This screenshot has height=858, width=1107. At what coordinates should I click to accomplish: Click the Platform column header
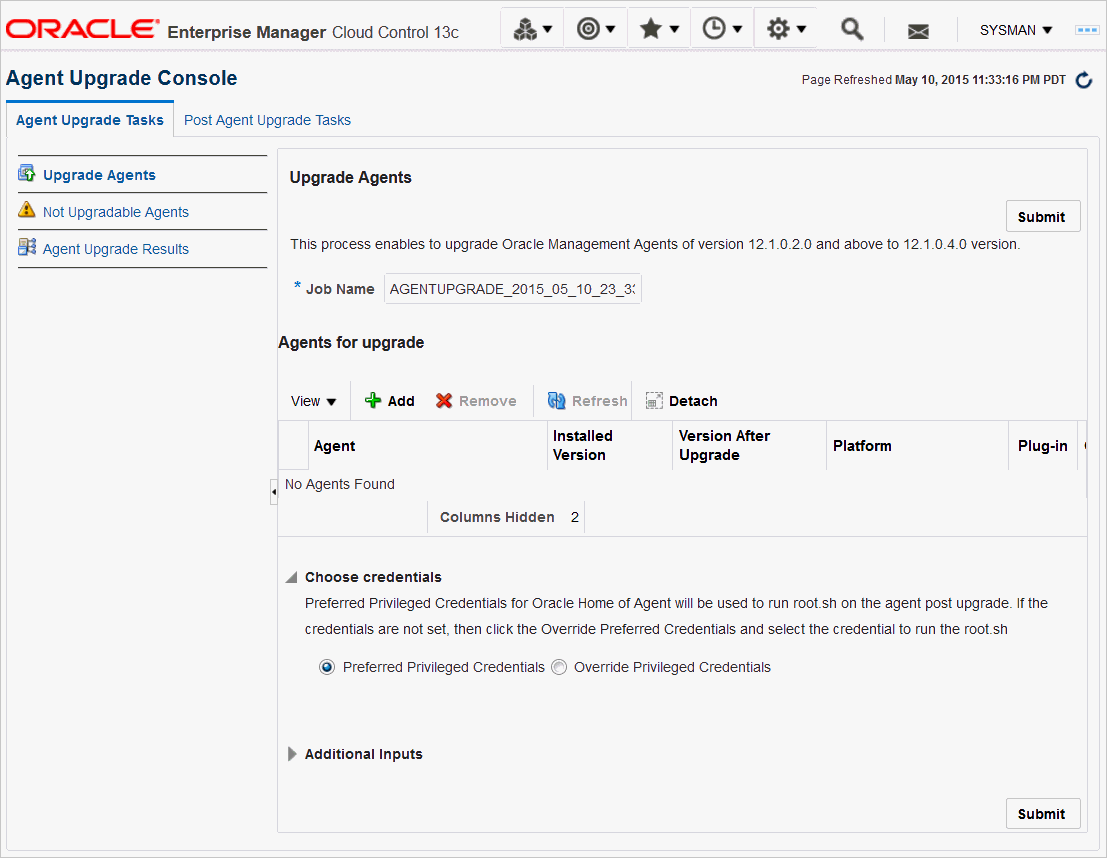coord(918,446)
